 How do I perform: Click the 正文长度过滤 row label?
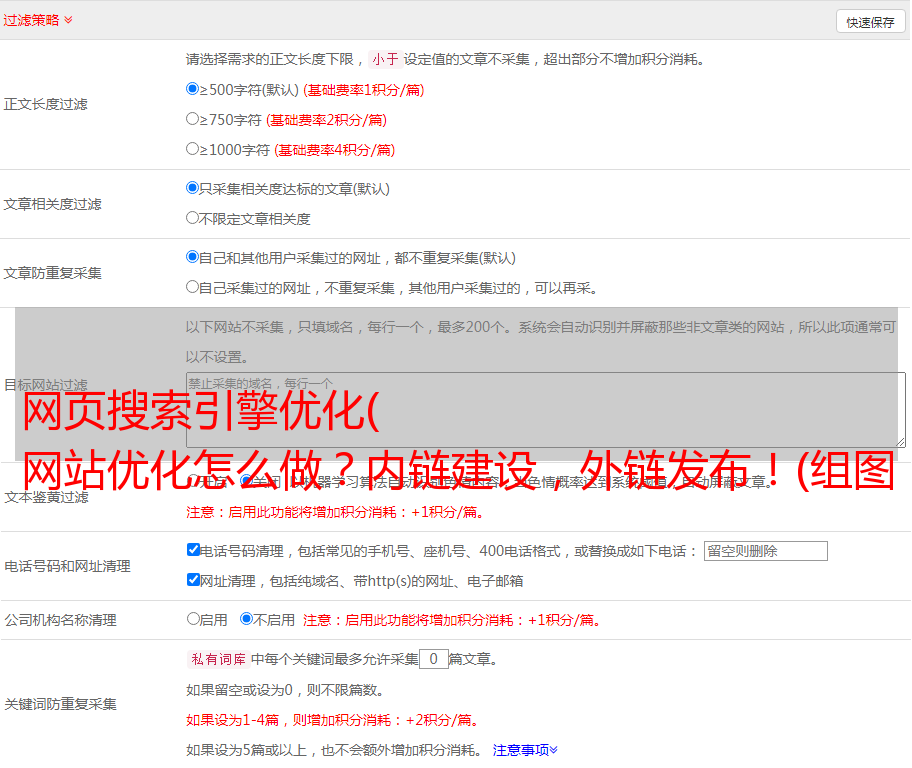(45, 104)
